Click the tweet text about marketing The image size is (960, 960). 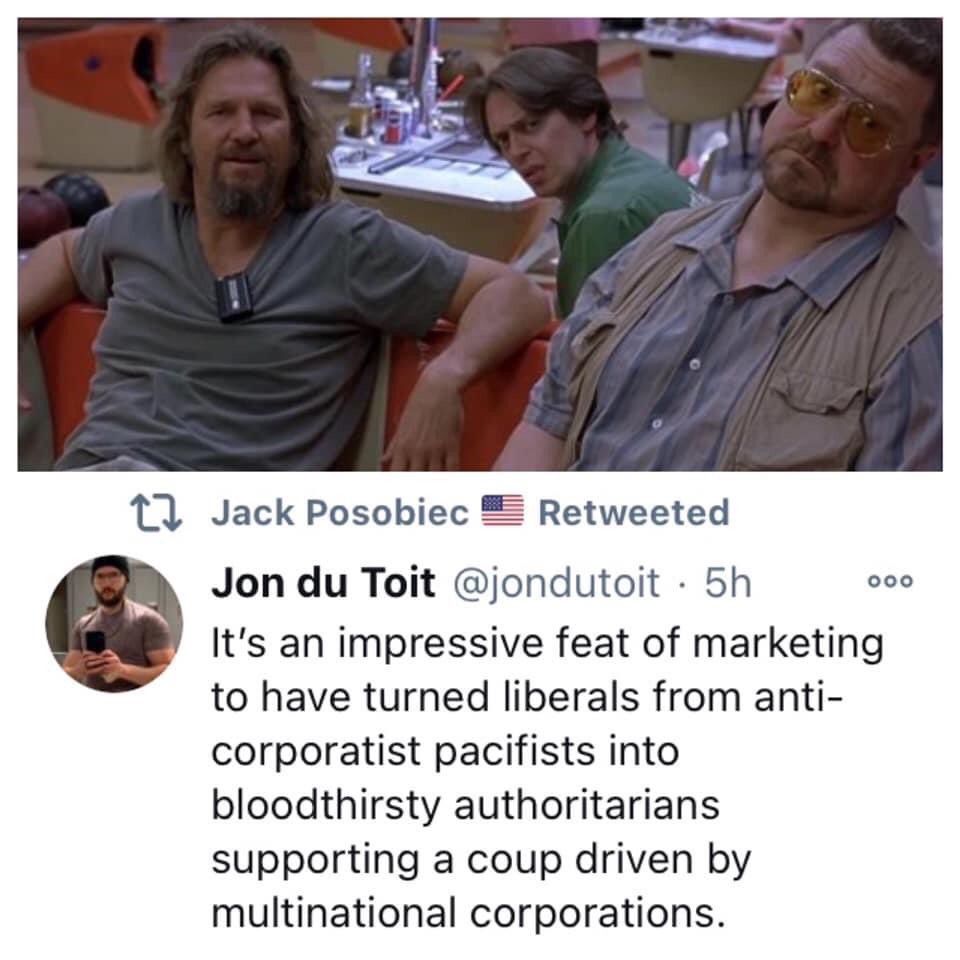pos(547,778)
